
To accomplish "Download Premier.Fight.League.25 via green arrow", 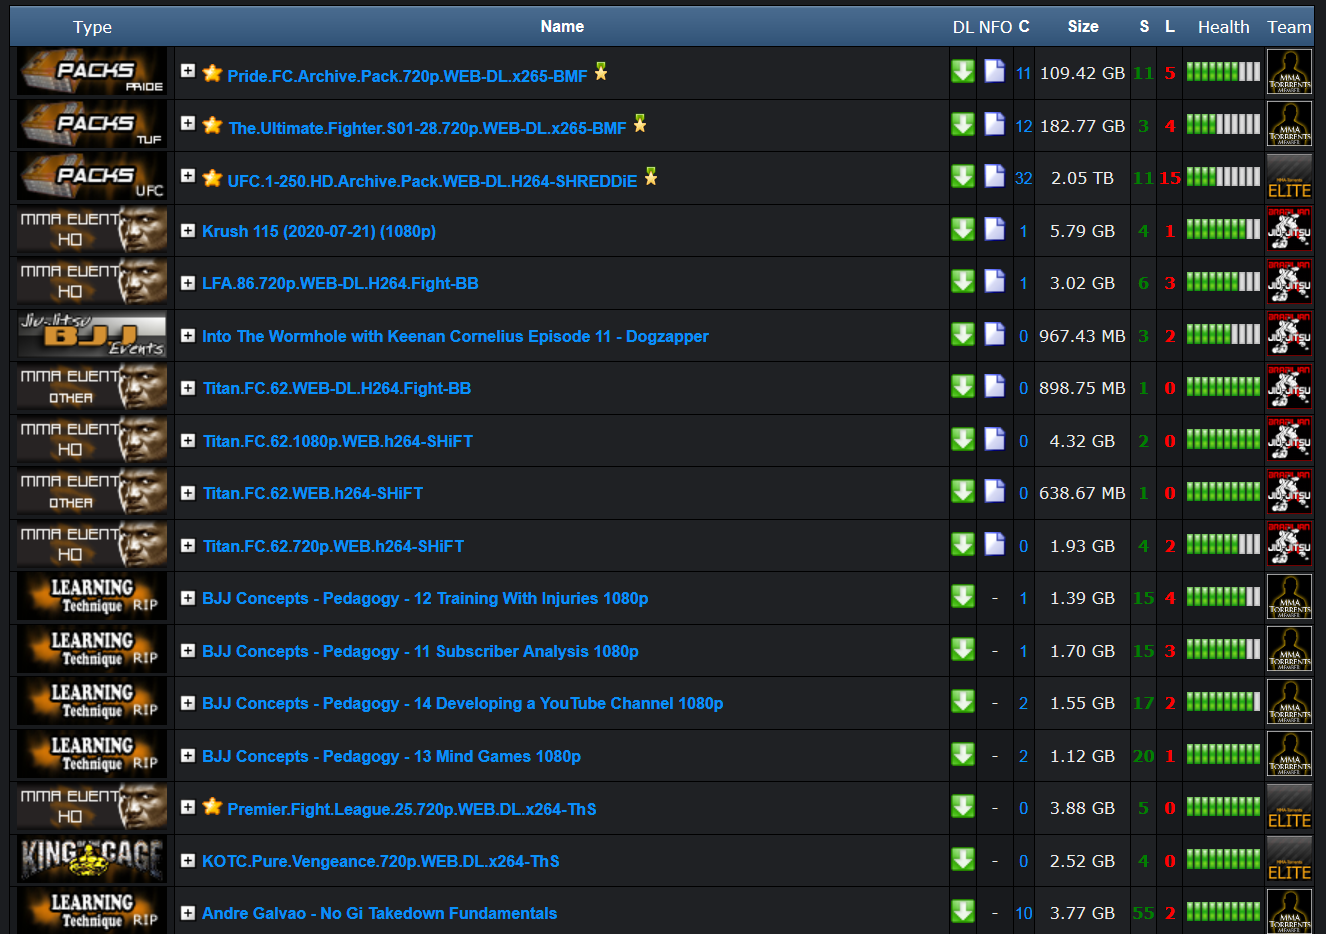I will 963,807.
